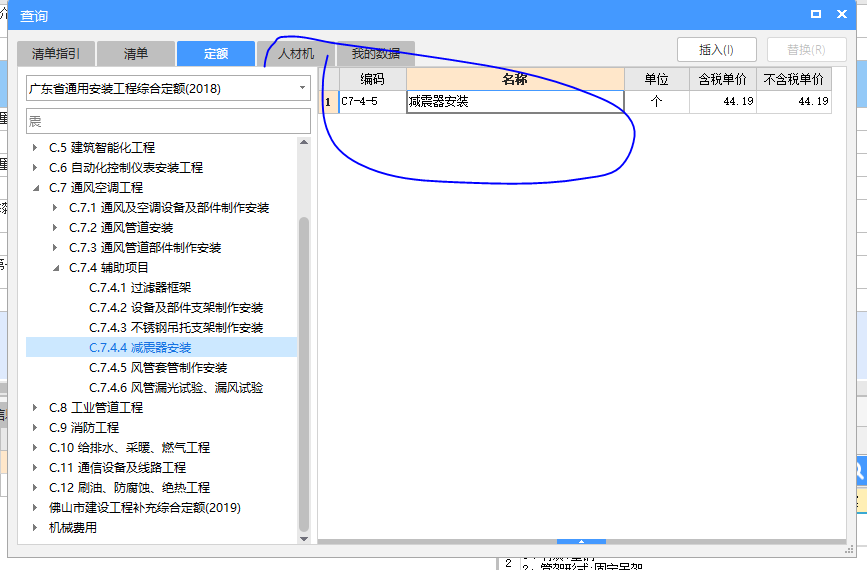Viewport: 867px width, 570px height.
Task: Select the code cell C7-4-5
Action: click(x=373, y=102)
